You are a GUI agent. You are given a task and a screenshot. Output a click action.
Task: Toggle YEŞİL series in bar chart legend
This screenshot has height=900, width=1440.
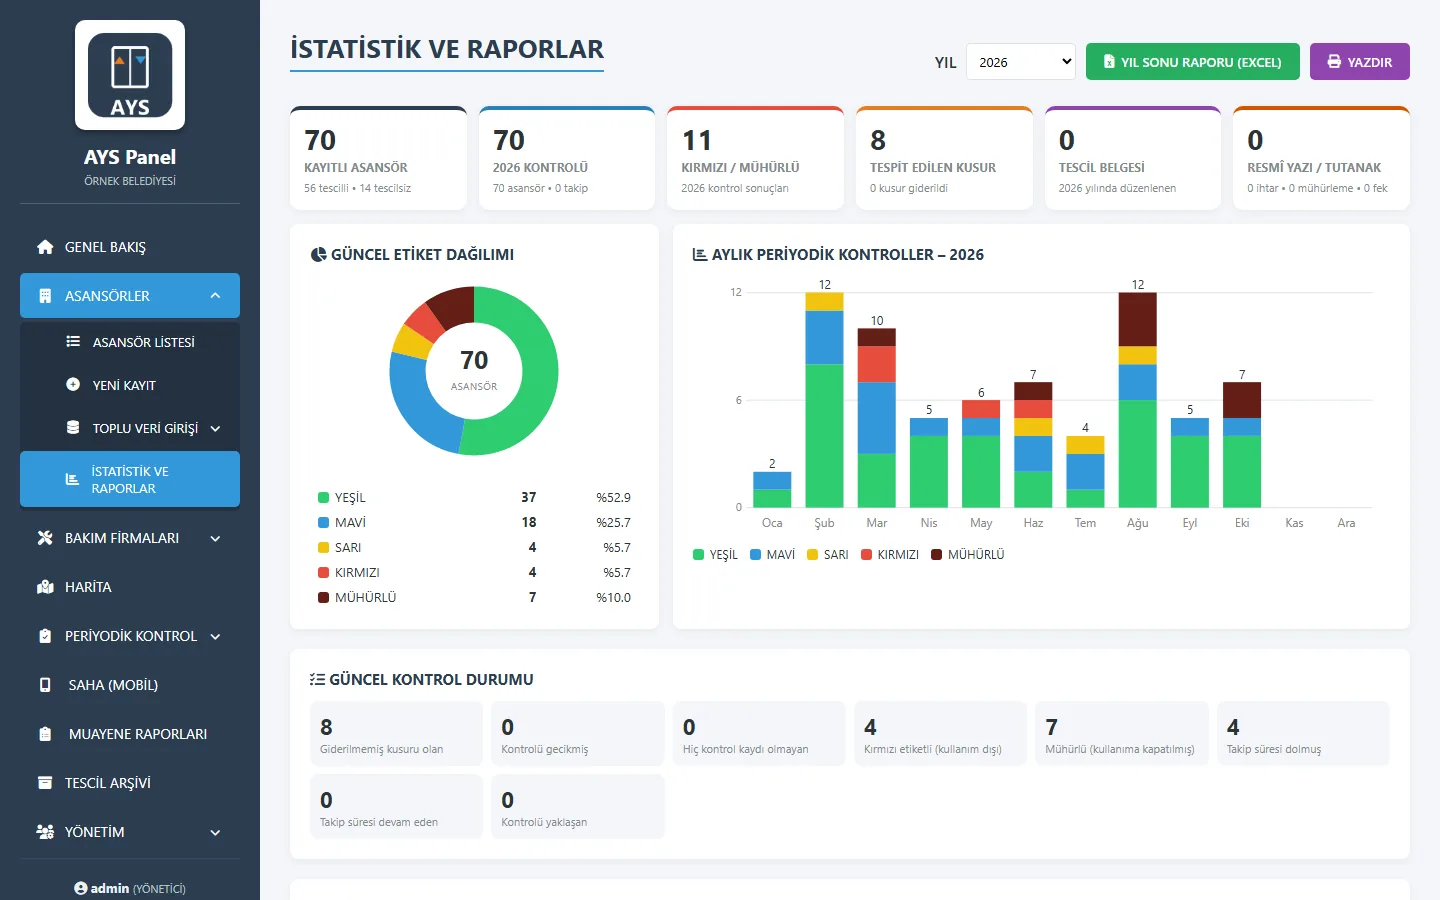[715, 555]
